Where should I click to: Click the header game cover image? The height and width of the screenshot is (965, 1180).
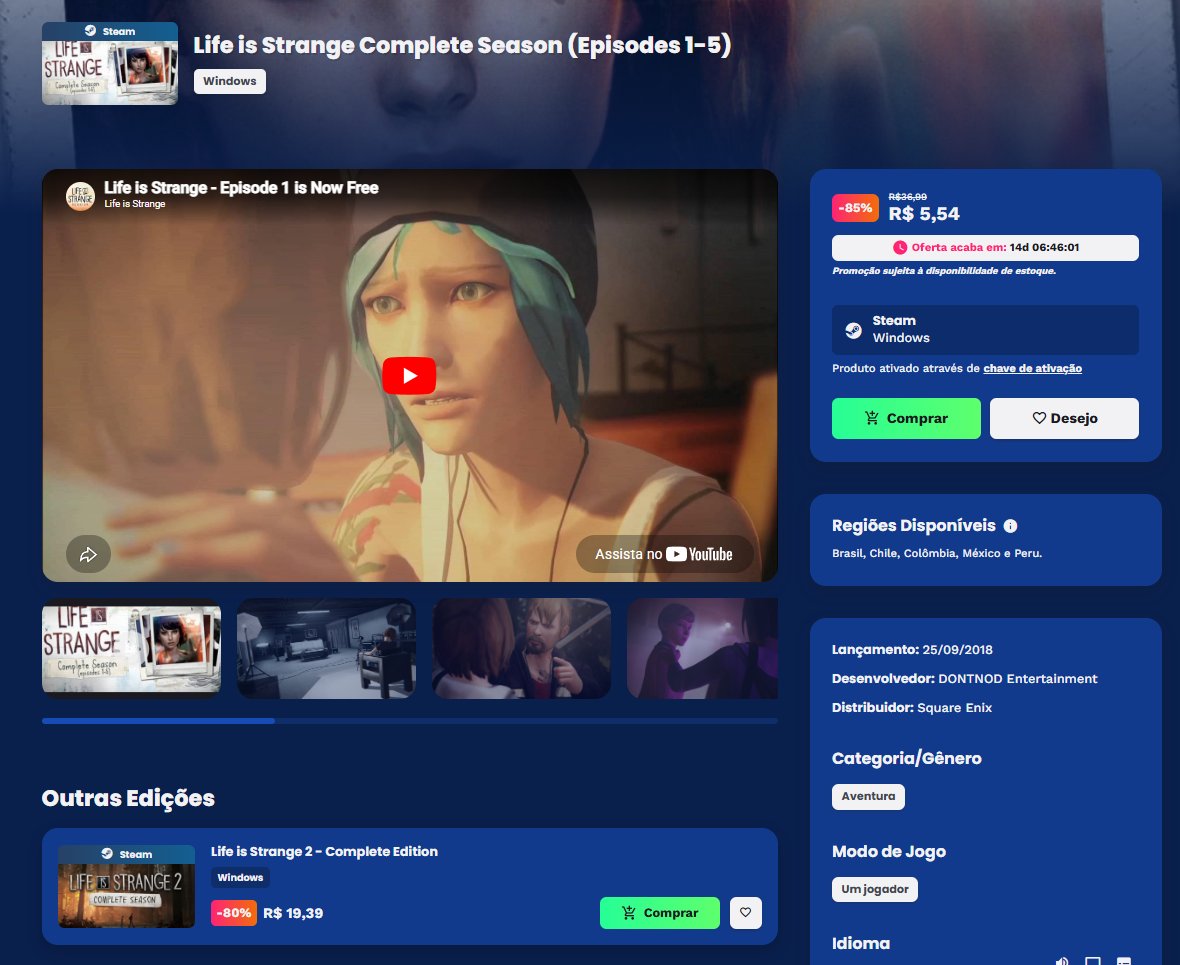[110, 63]
